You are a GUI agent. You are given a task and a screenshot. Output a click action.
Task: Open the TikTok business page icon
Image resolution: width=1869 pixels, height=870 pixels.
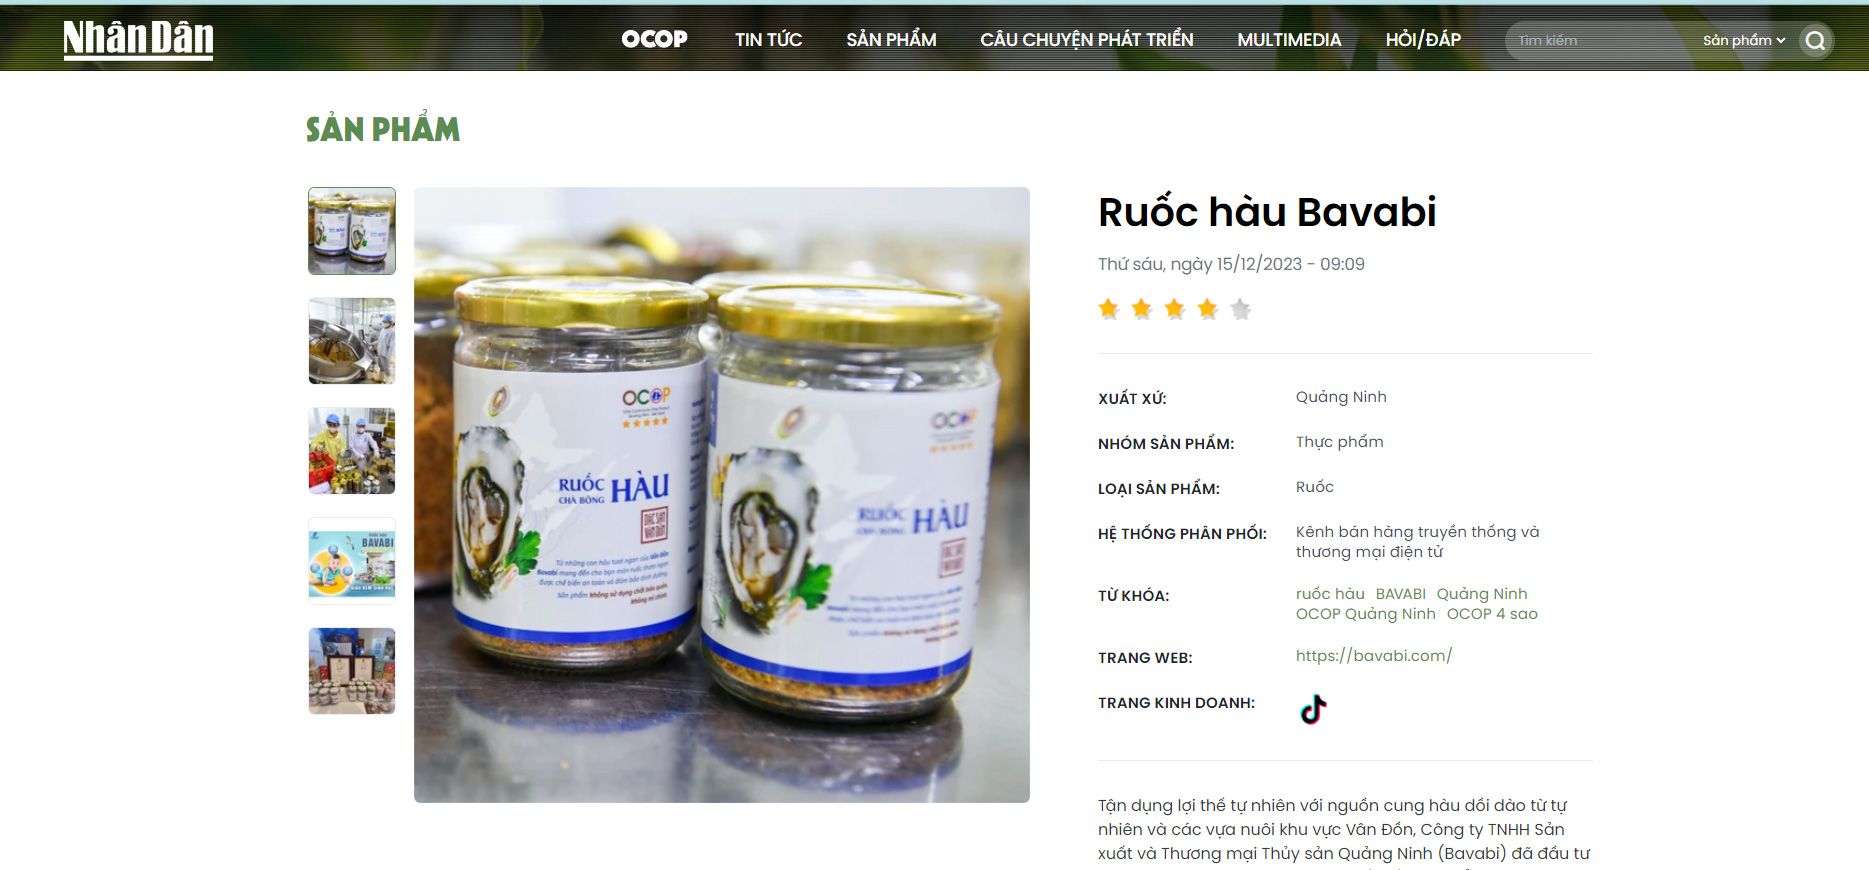coord(1313,709)
